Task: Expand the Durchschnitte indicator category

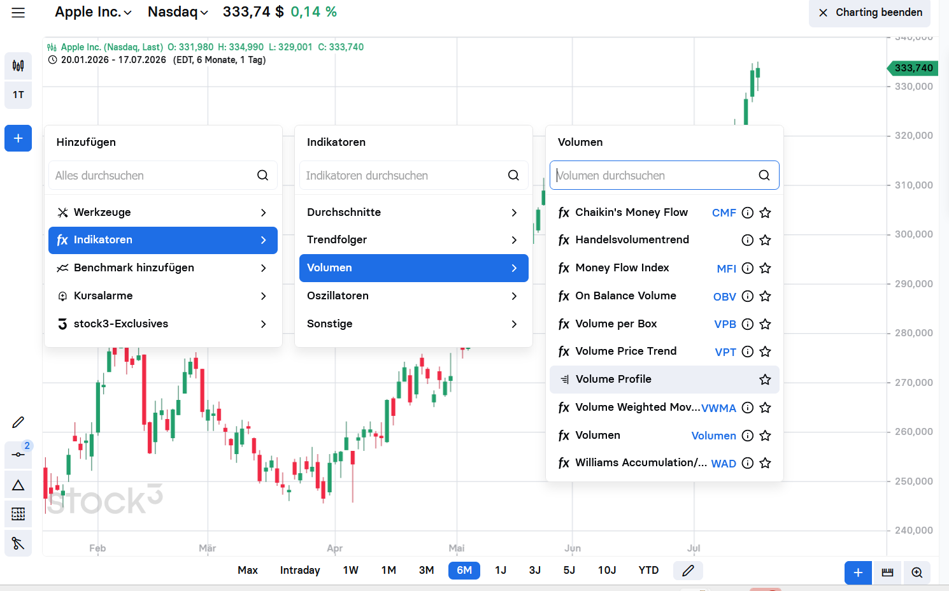Action: tap(414, 213)
